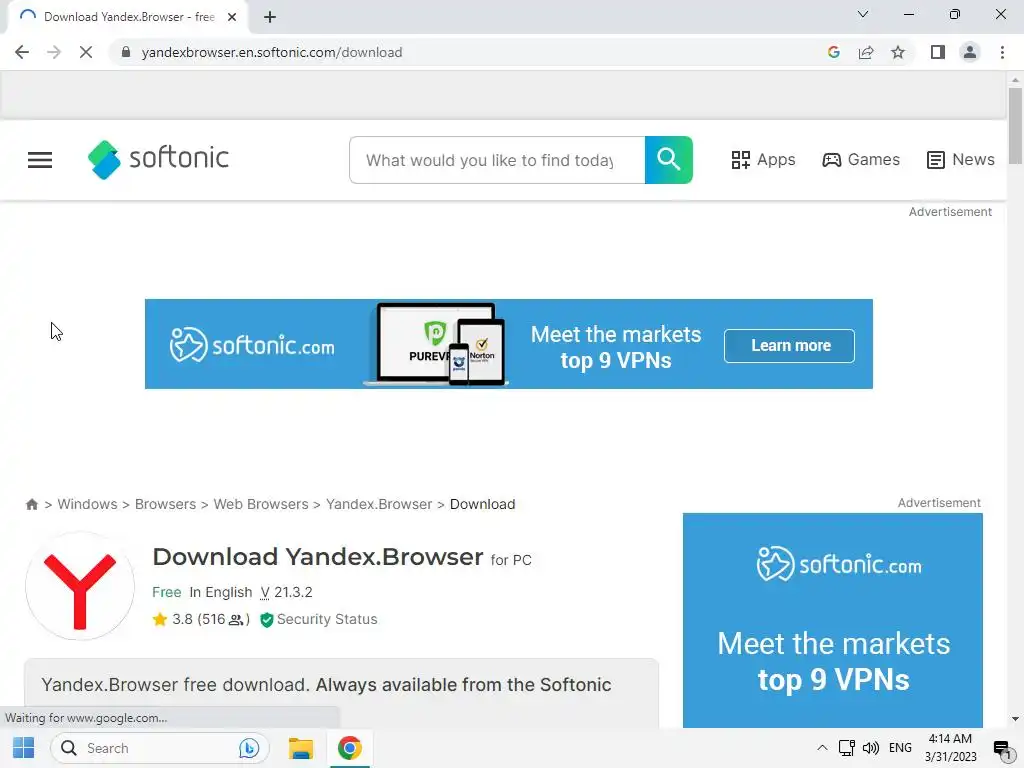Click the In English label

221,592
